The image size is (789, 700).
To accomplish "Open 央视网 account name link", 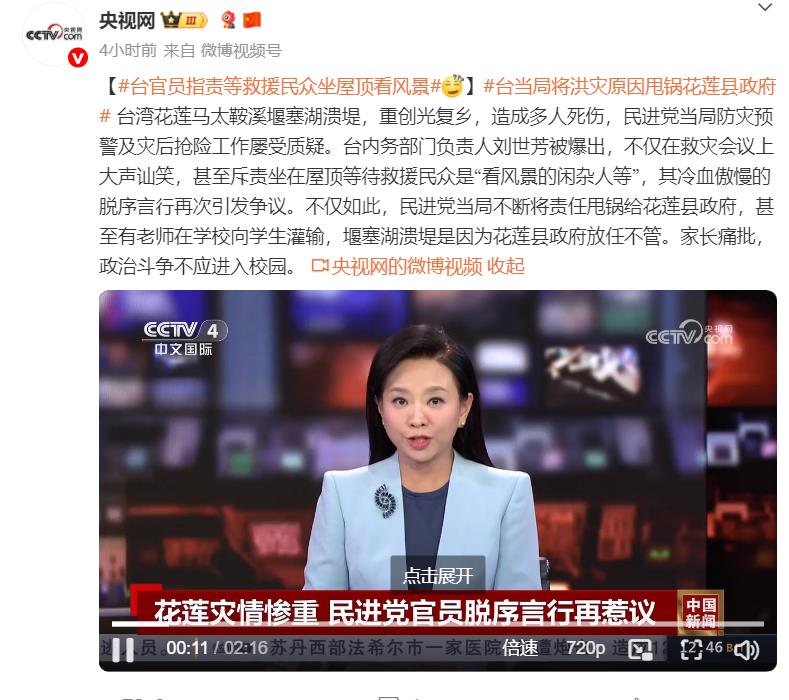I will (127, 21).
